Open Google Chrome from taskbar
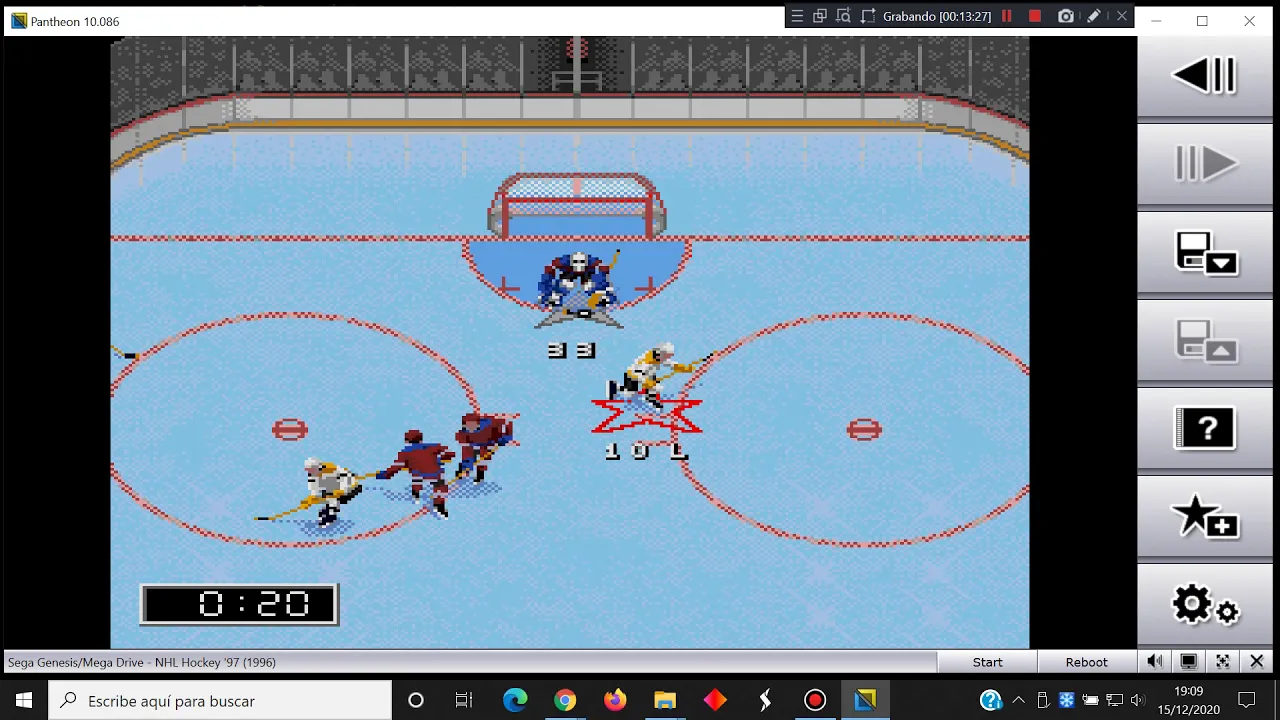The height and width of the screenshot is (720, 1280). click(565, 700)
